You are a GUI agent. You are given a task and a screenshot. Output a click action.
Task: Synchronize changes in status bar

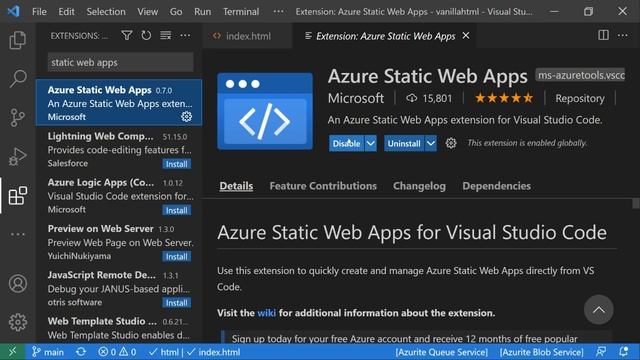(x=81, y=352)
